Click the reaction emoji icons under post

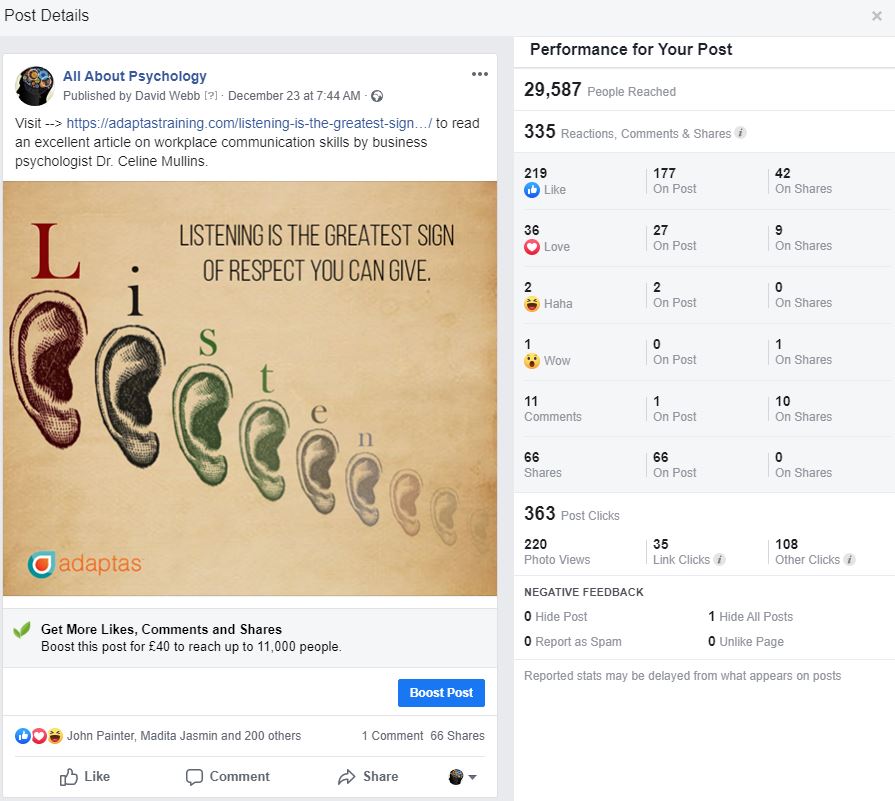pyautogui.click(x=39, y=736)
